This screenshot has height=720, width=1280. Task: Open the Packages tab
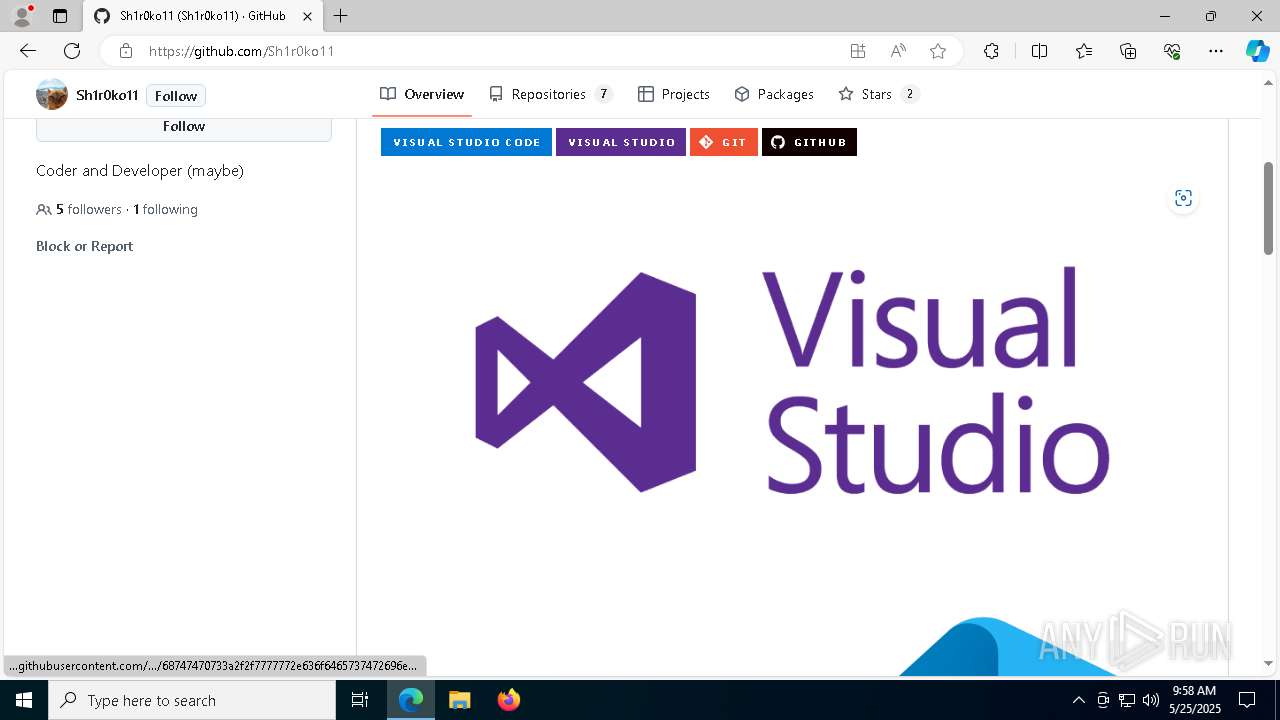[x=774, y=94]
